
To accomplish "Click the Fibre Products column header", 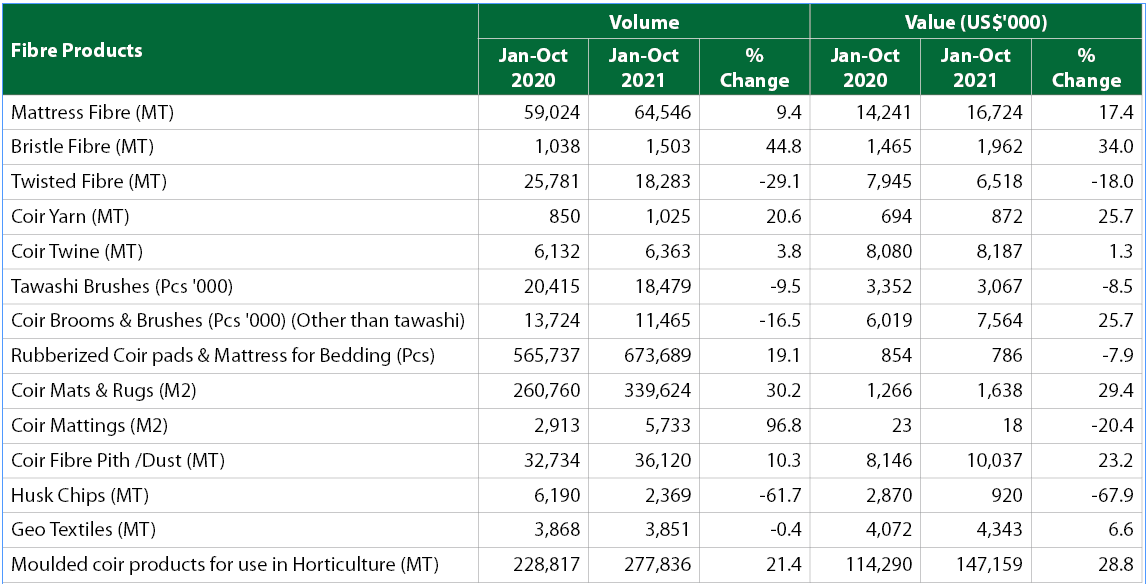I will coord(77,50).
